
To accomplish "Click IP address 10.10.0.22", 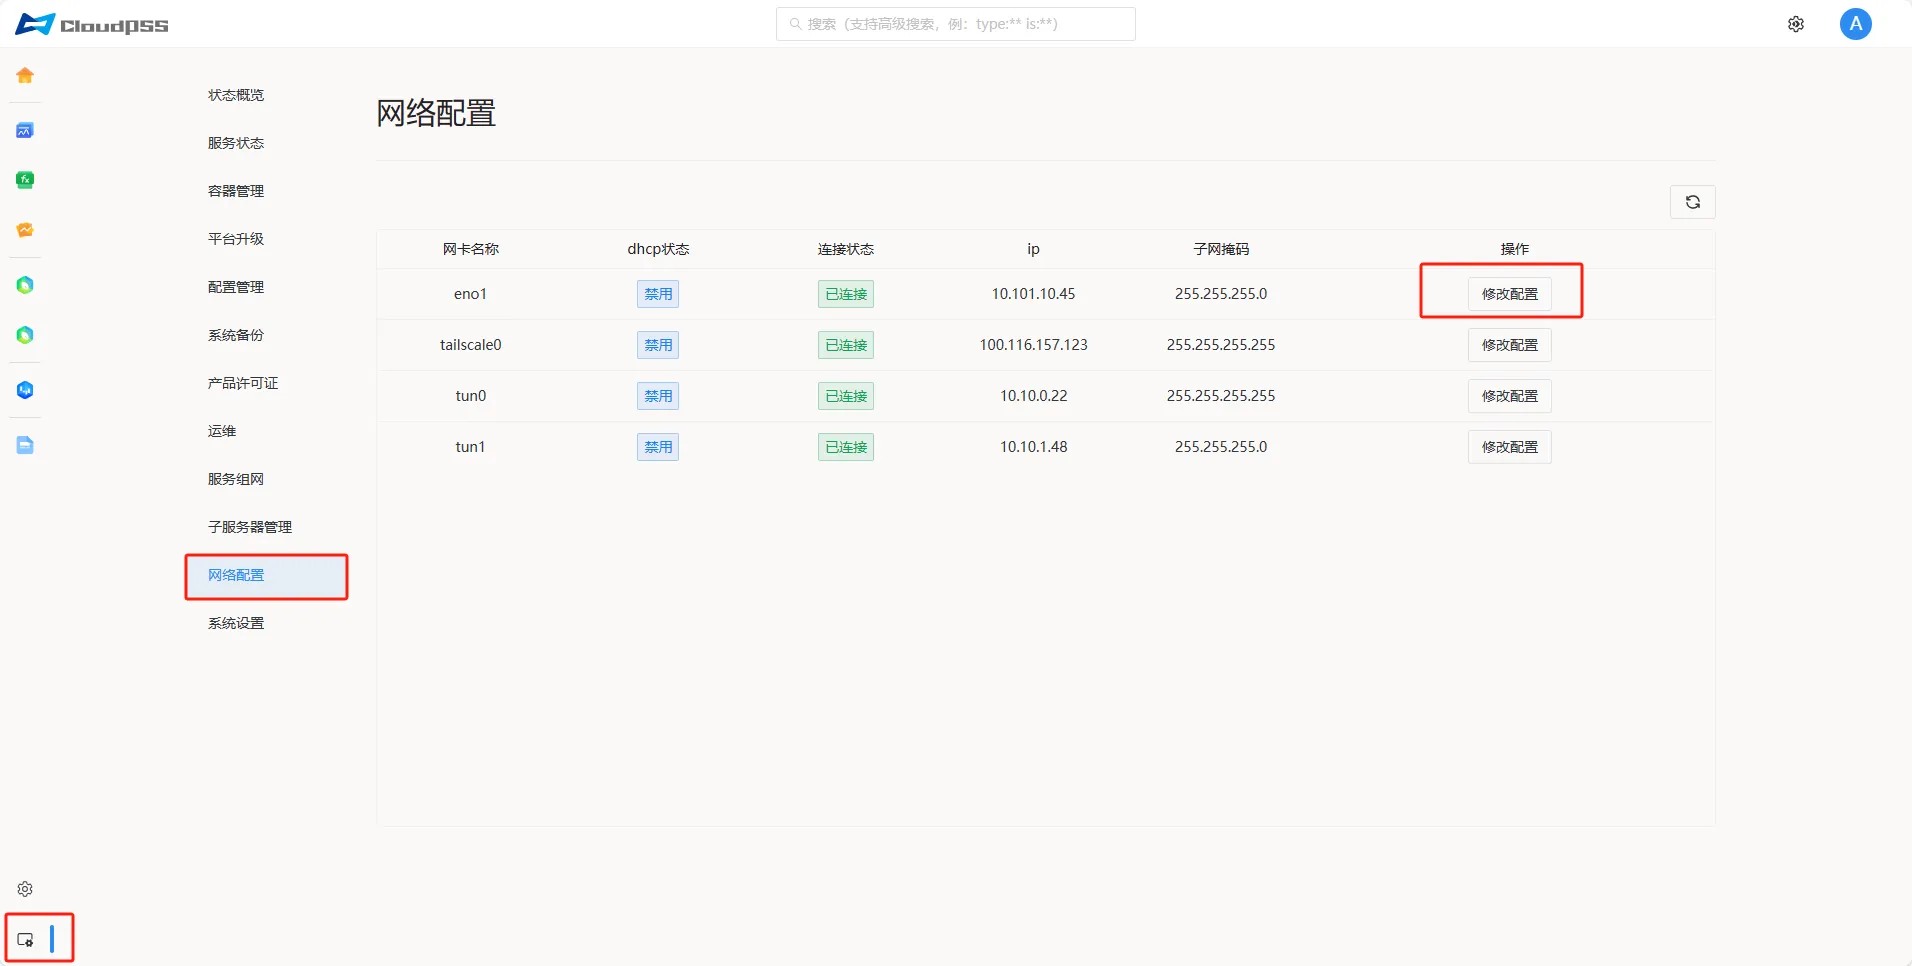I will point(1033,396).
